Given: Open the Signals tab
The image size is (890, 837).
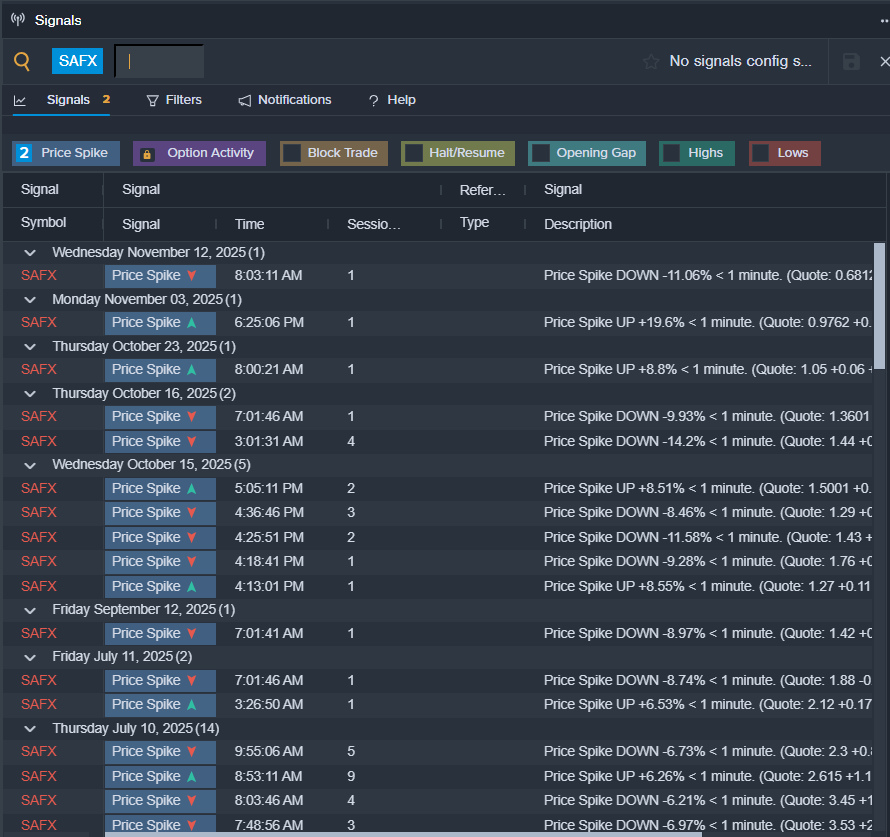Looking at the screenshot, I should tap(67, 100).
